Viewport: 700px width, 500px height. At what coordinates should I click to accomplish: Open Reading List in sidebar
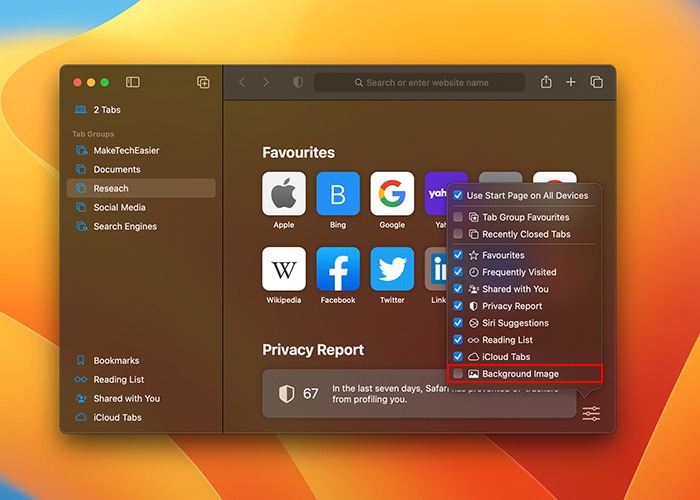tap(141, 379)
